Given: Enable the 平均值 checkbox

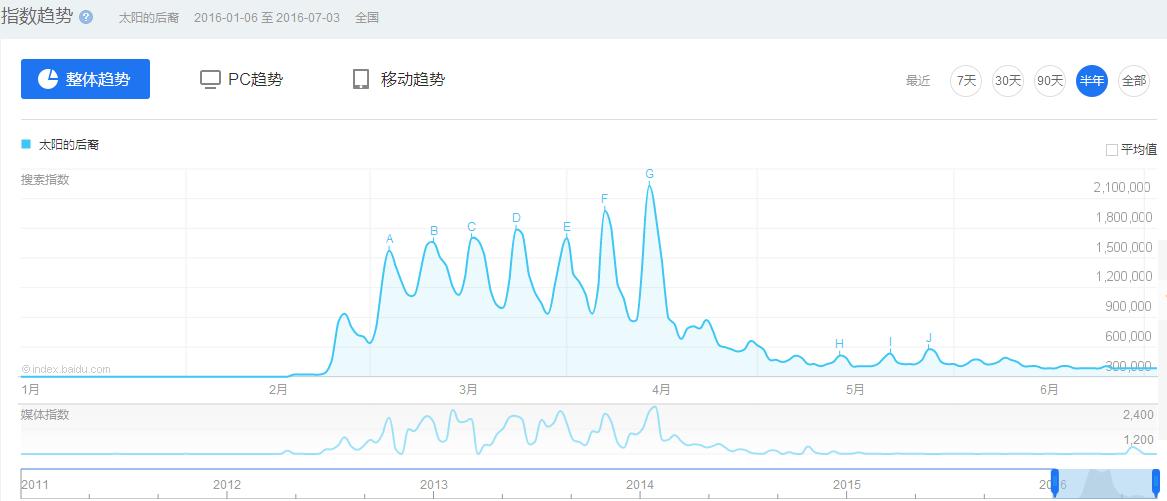Looking at the screenshot, I should (x=1112, y=150).
